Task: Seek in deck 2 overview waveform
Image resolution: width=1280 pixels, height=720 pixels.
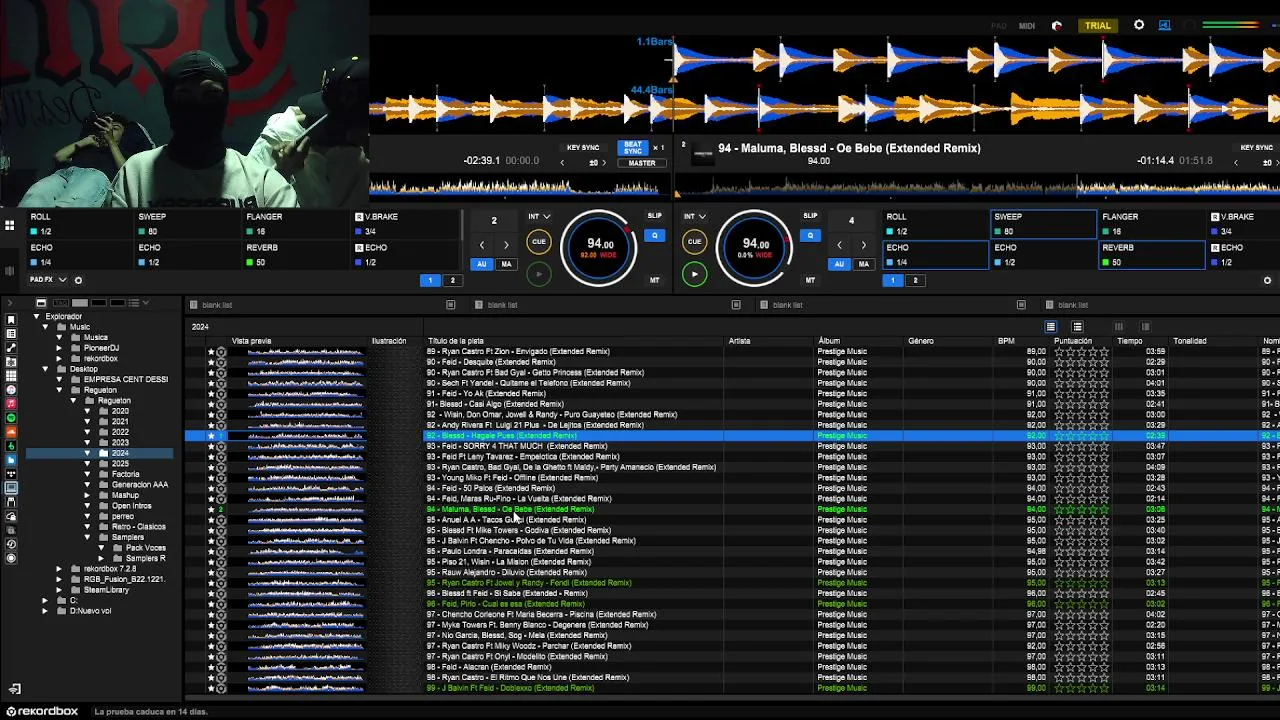Action: click(977, 186)
